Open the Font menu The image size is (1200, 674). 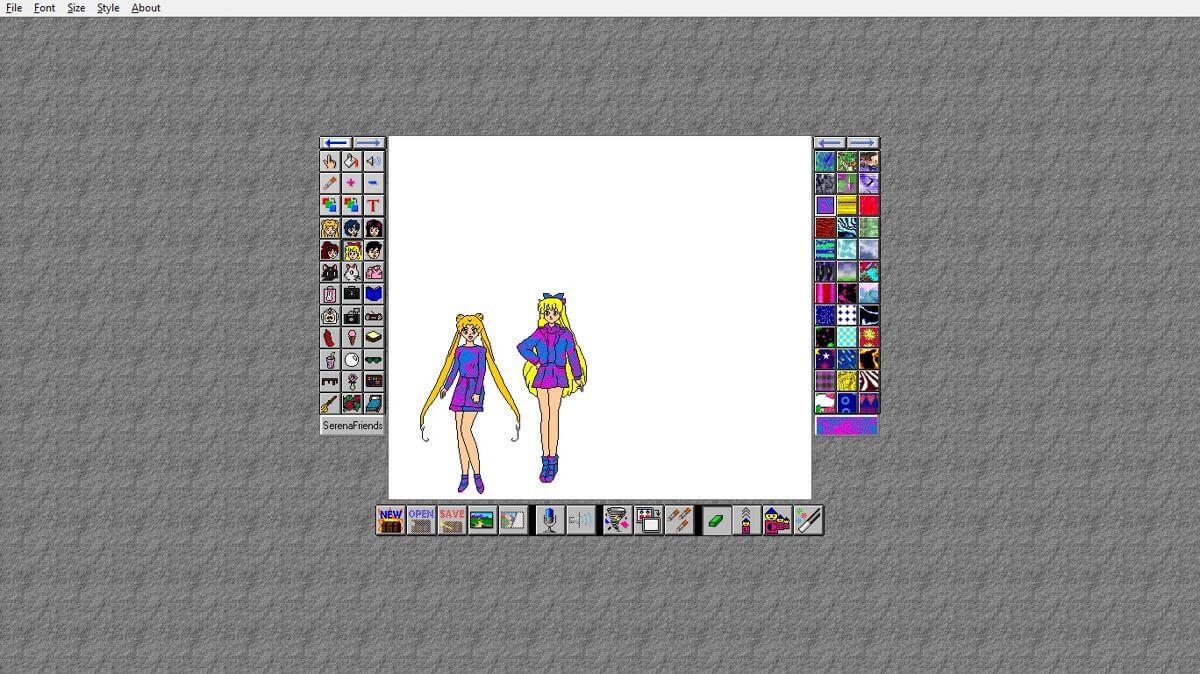click(x=45, y=8)
